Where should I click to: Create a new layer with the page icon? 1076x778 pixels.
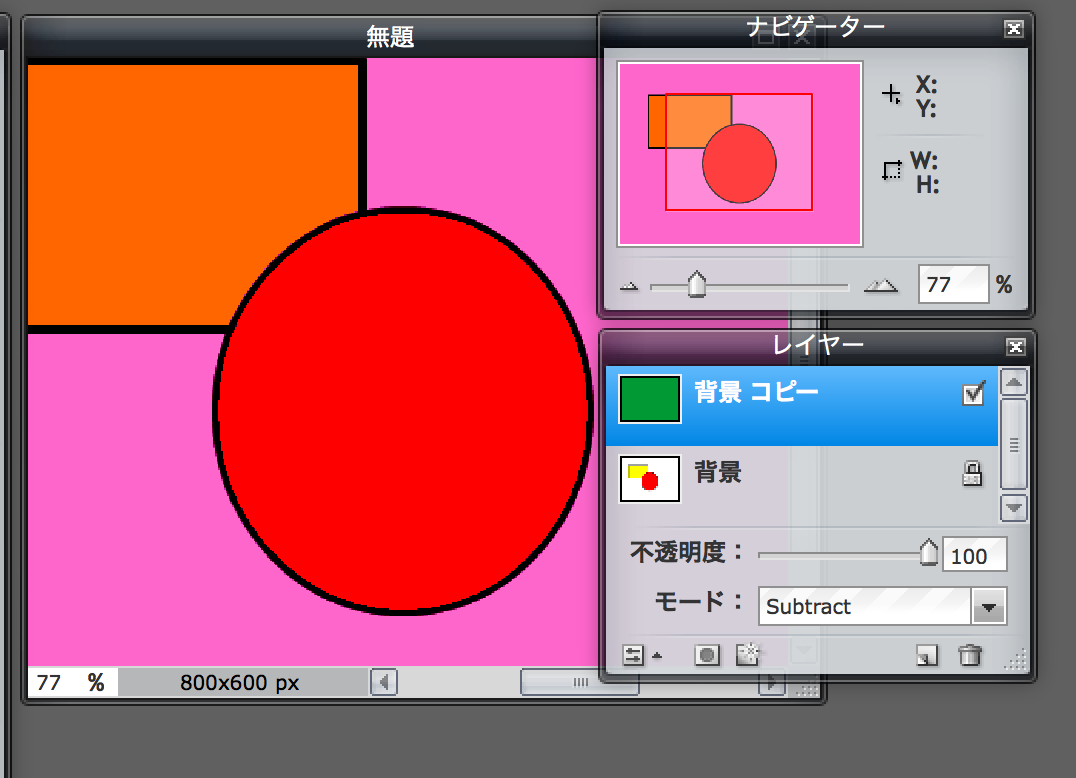pyautogui.click(x=926, y=656)
